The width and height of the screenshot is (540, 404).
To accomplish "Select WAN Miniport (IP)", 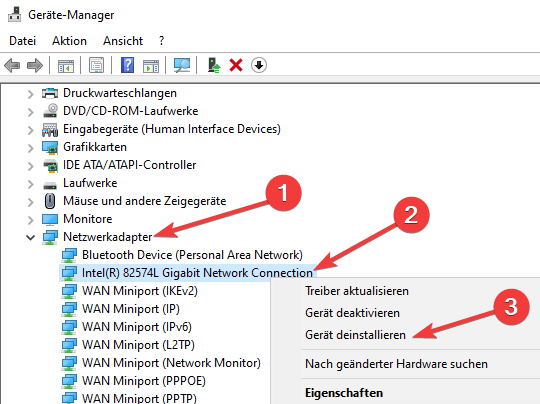I will point(131,309).
